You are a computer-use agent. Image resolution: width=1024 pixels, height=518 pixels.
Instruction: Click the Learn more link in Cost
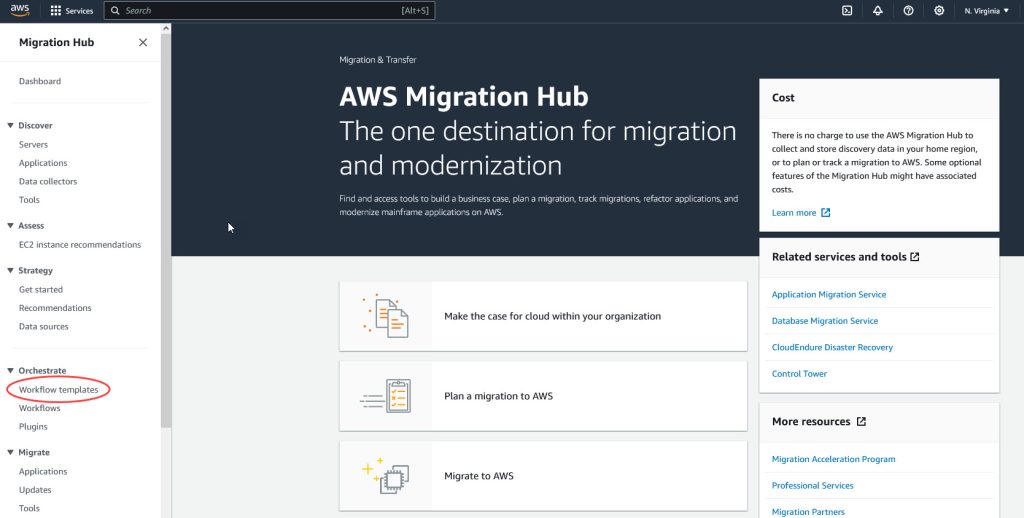[x=793, y=212]
